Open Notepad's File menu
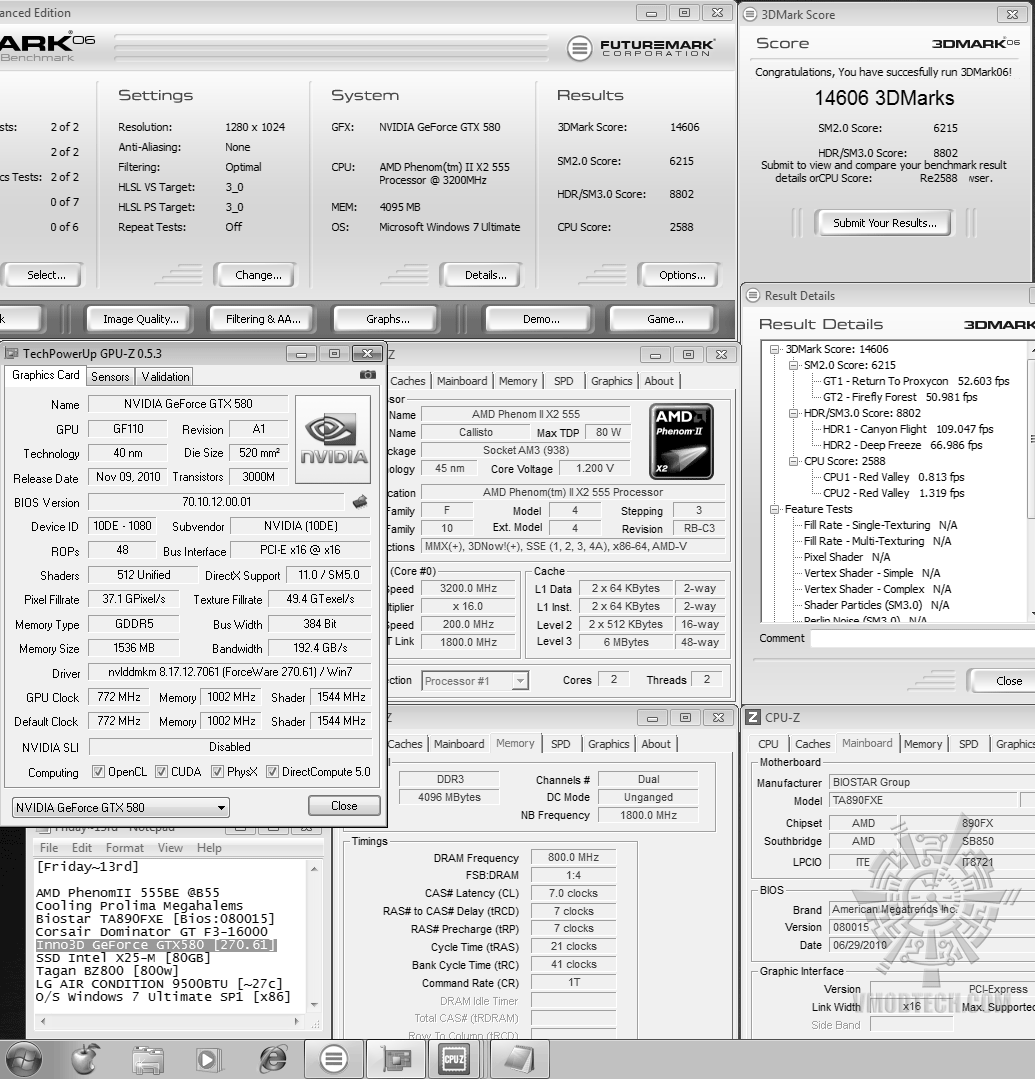This screenshot has width=1035, height=1079. point(49,848)
